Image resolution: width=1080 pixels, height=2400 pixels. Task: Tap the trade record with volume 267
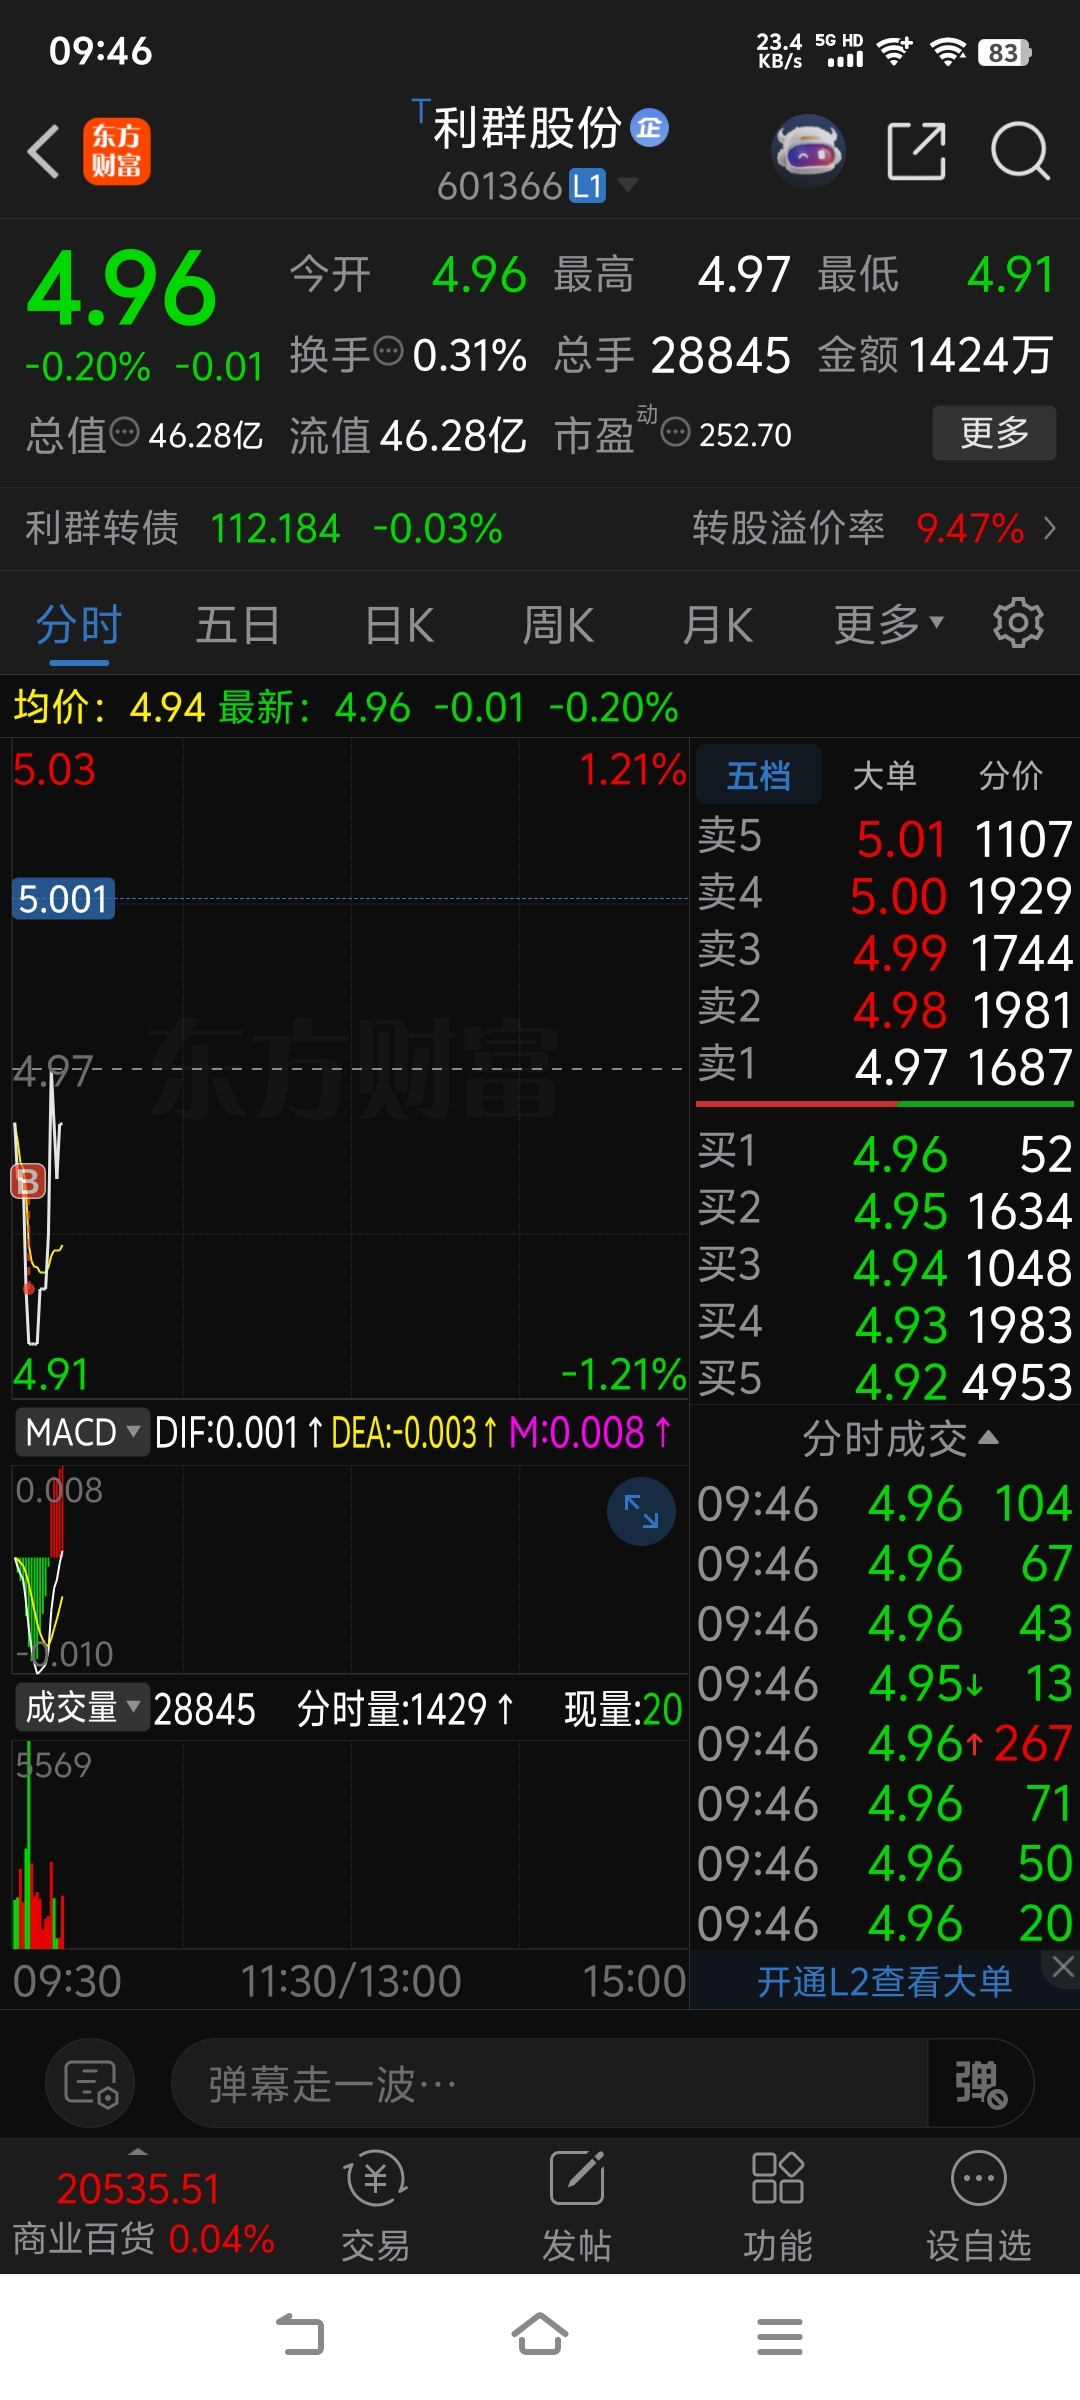click(x=885, y=1743)
